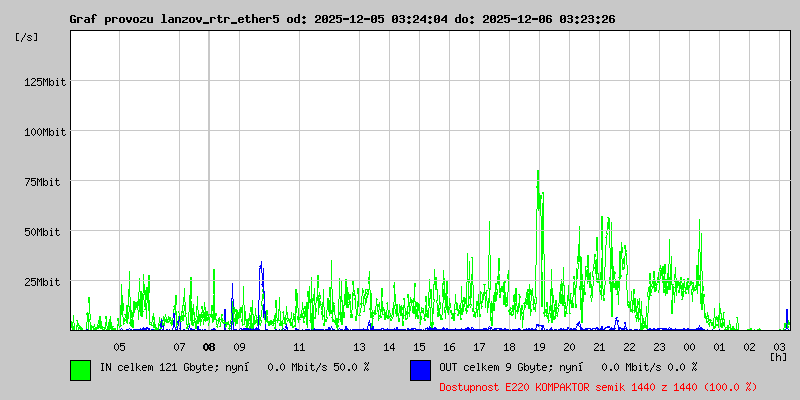Select the 05 hour axis label
The image size is (800, 400).
(x=119, y=347)
